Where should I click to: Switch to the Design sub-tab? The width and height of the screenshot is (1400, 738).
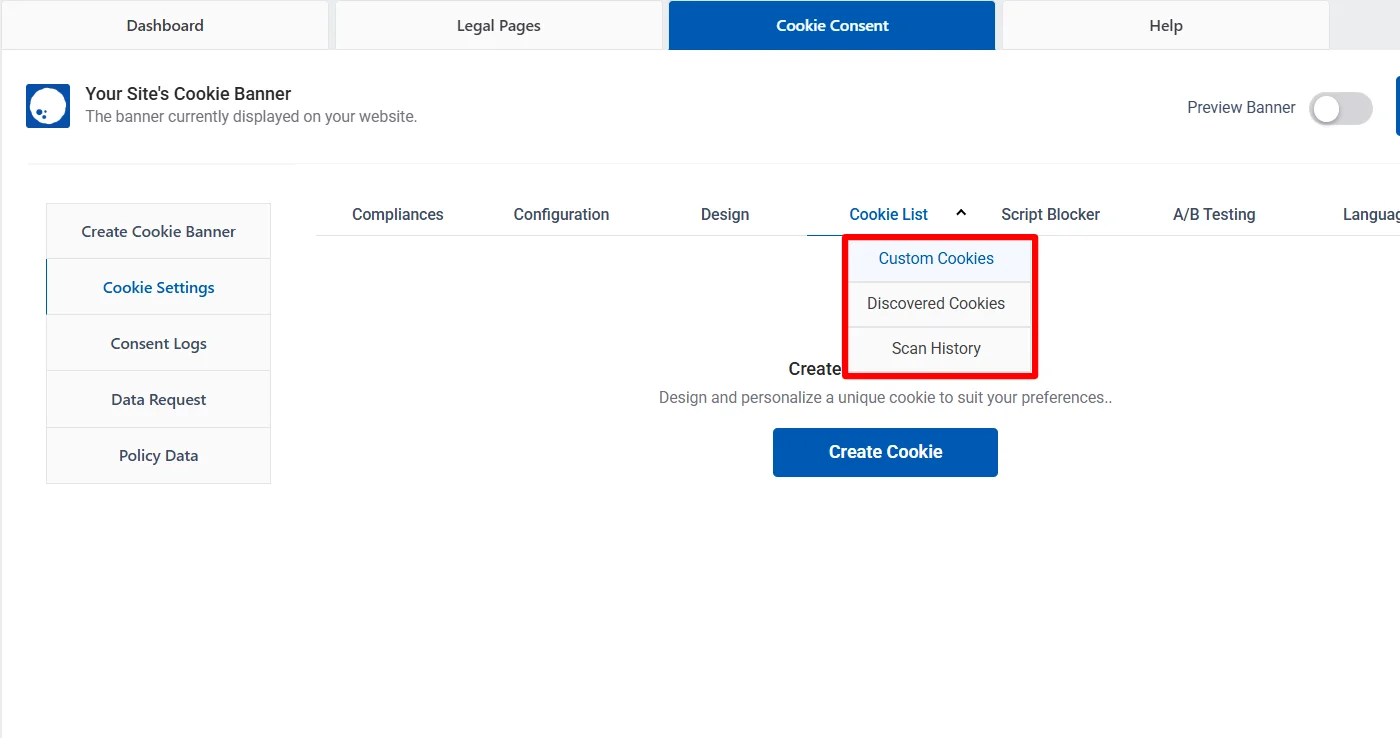pyautogui.click(x=725, y=214)
